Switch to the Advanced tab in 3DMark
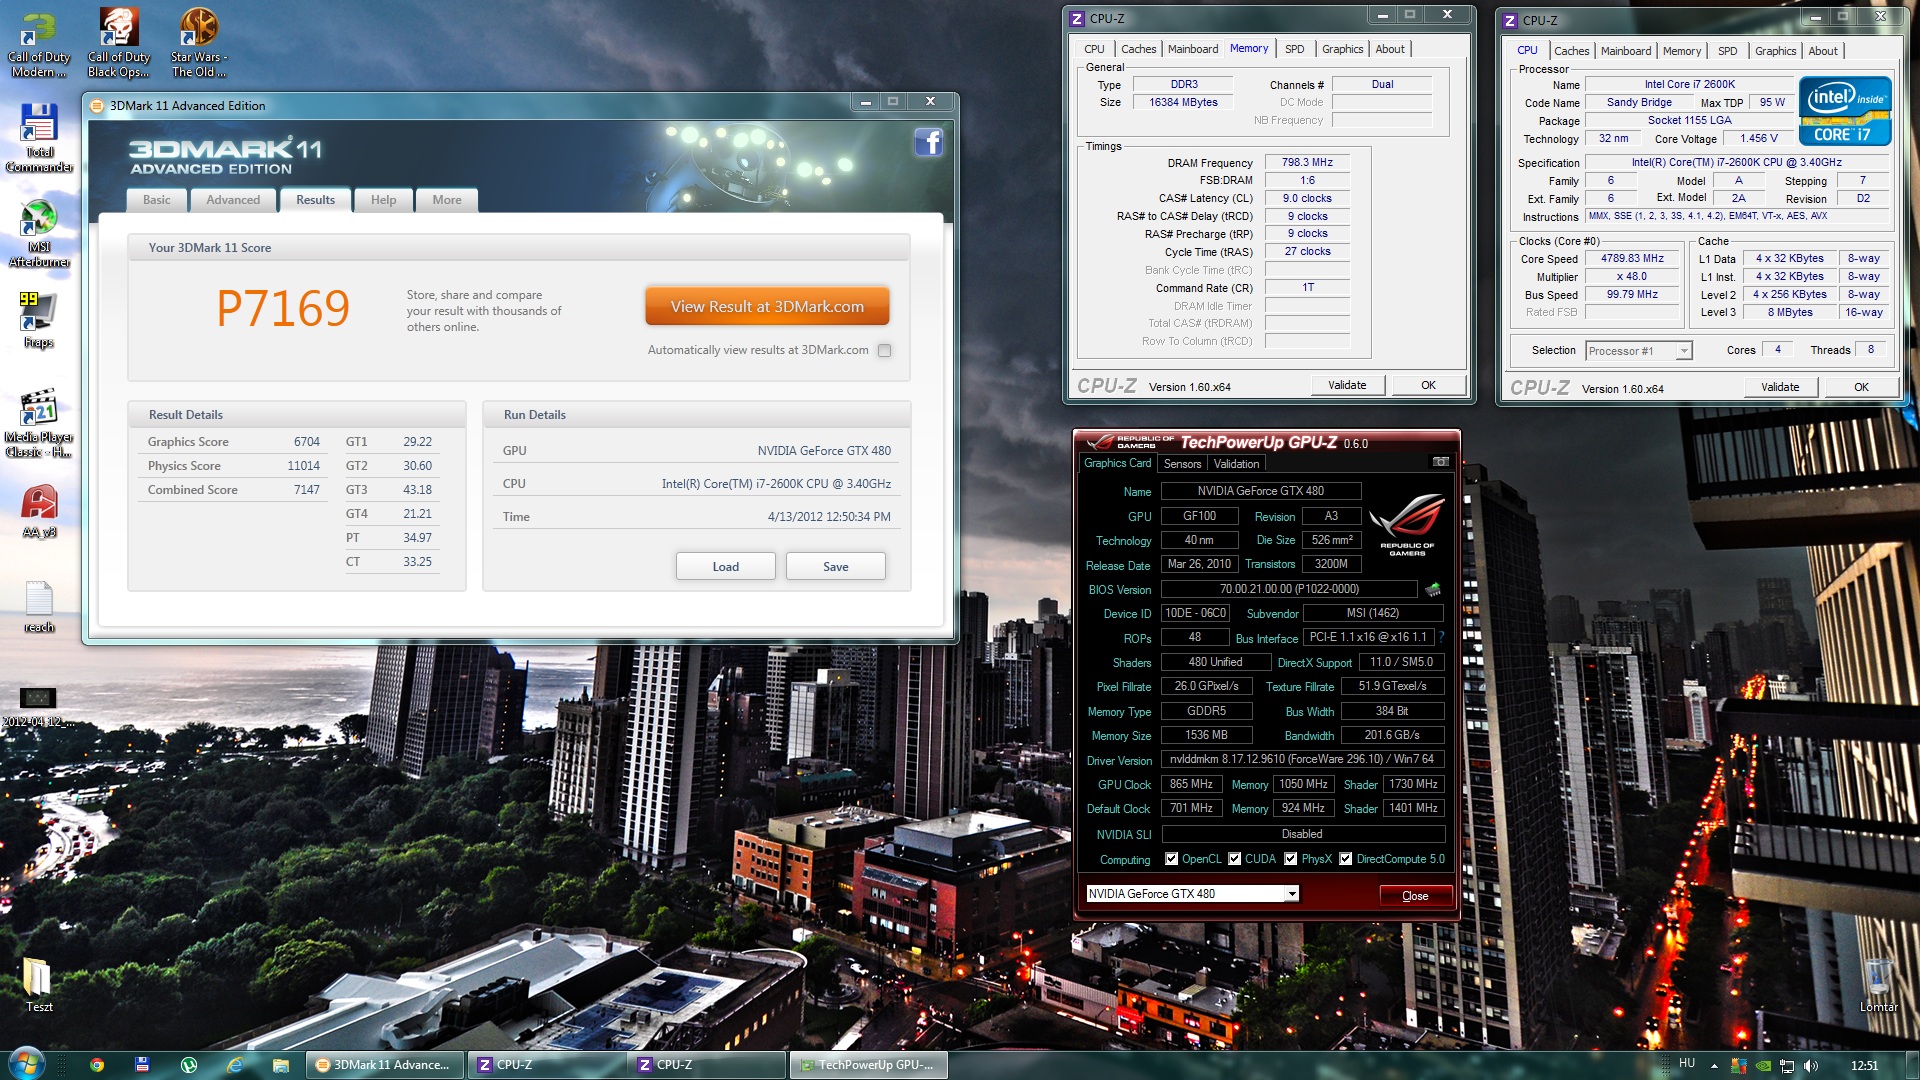This screenshot has height=1080, width=1920. click(233, 200)
